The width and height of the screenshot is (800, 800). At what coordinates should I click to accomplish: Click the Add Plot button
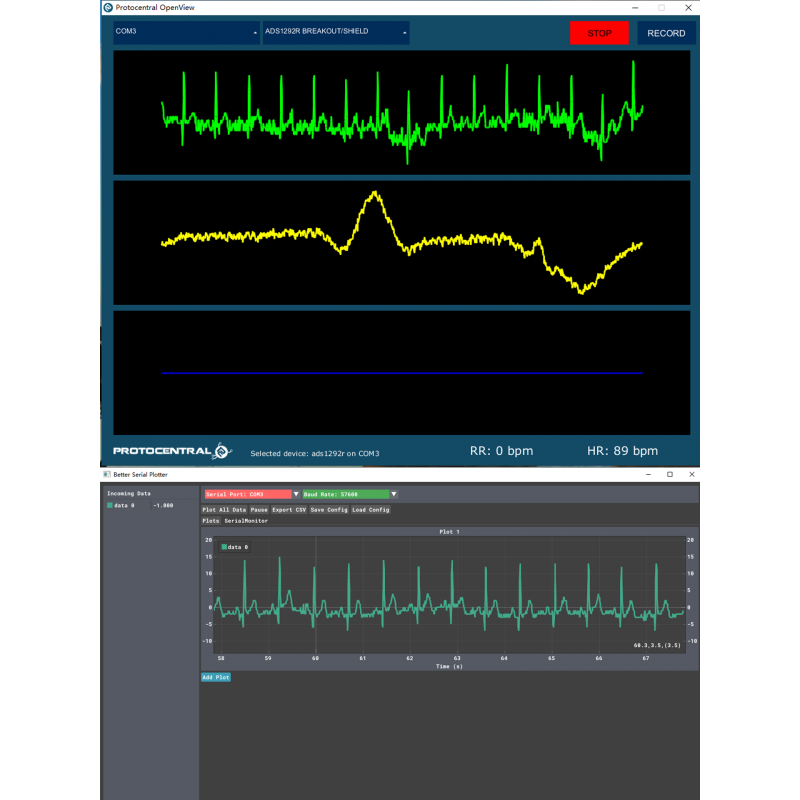(216, 677)
